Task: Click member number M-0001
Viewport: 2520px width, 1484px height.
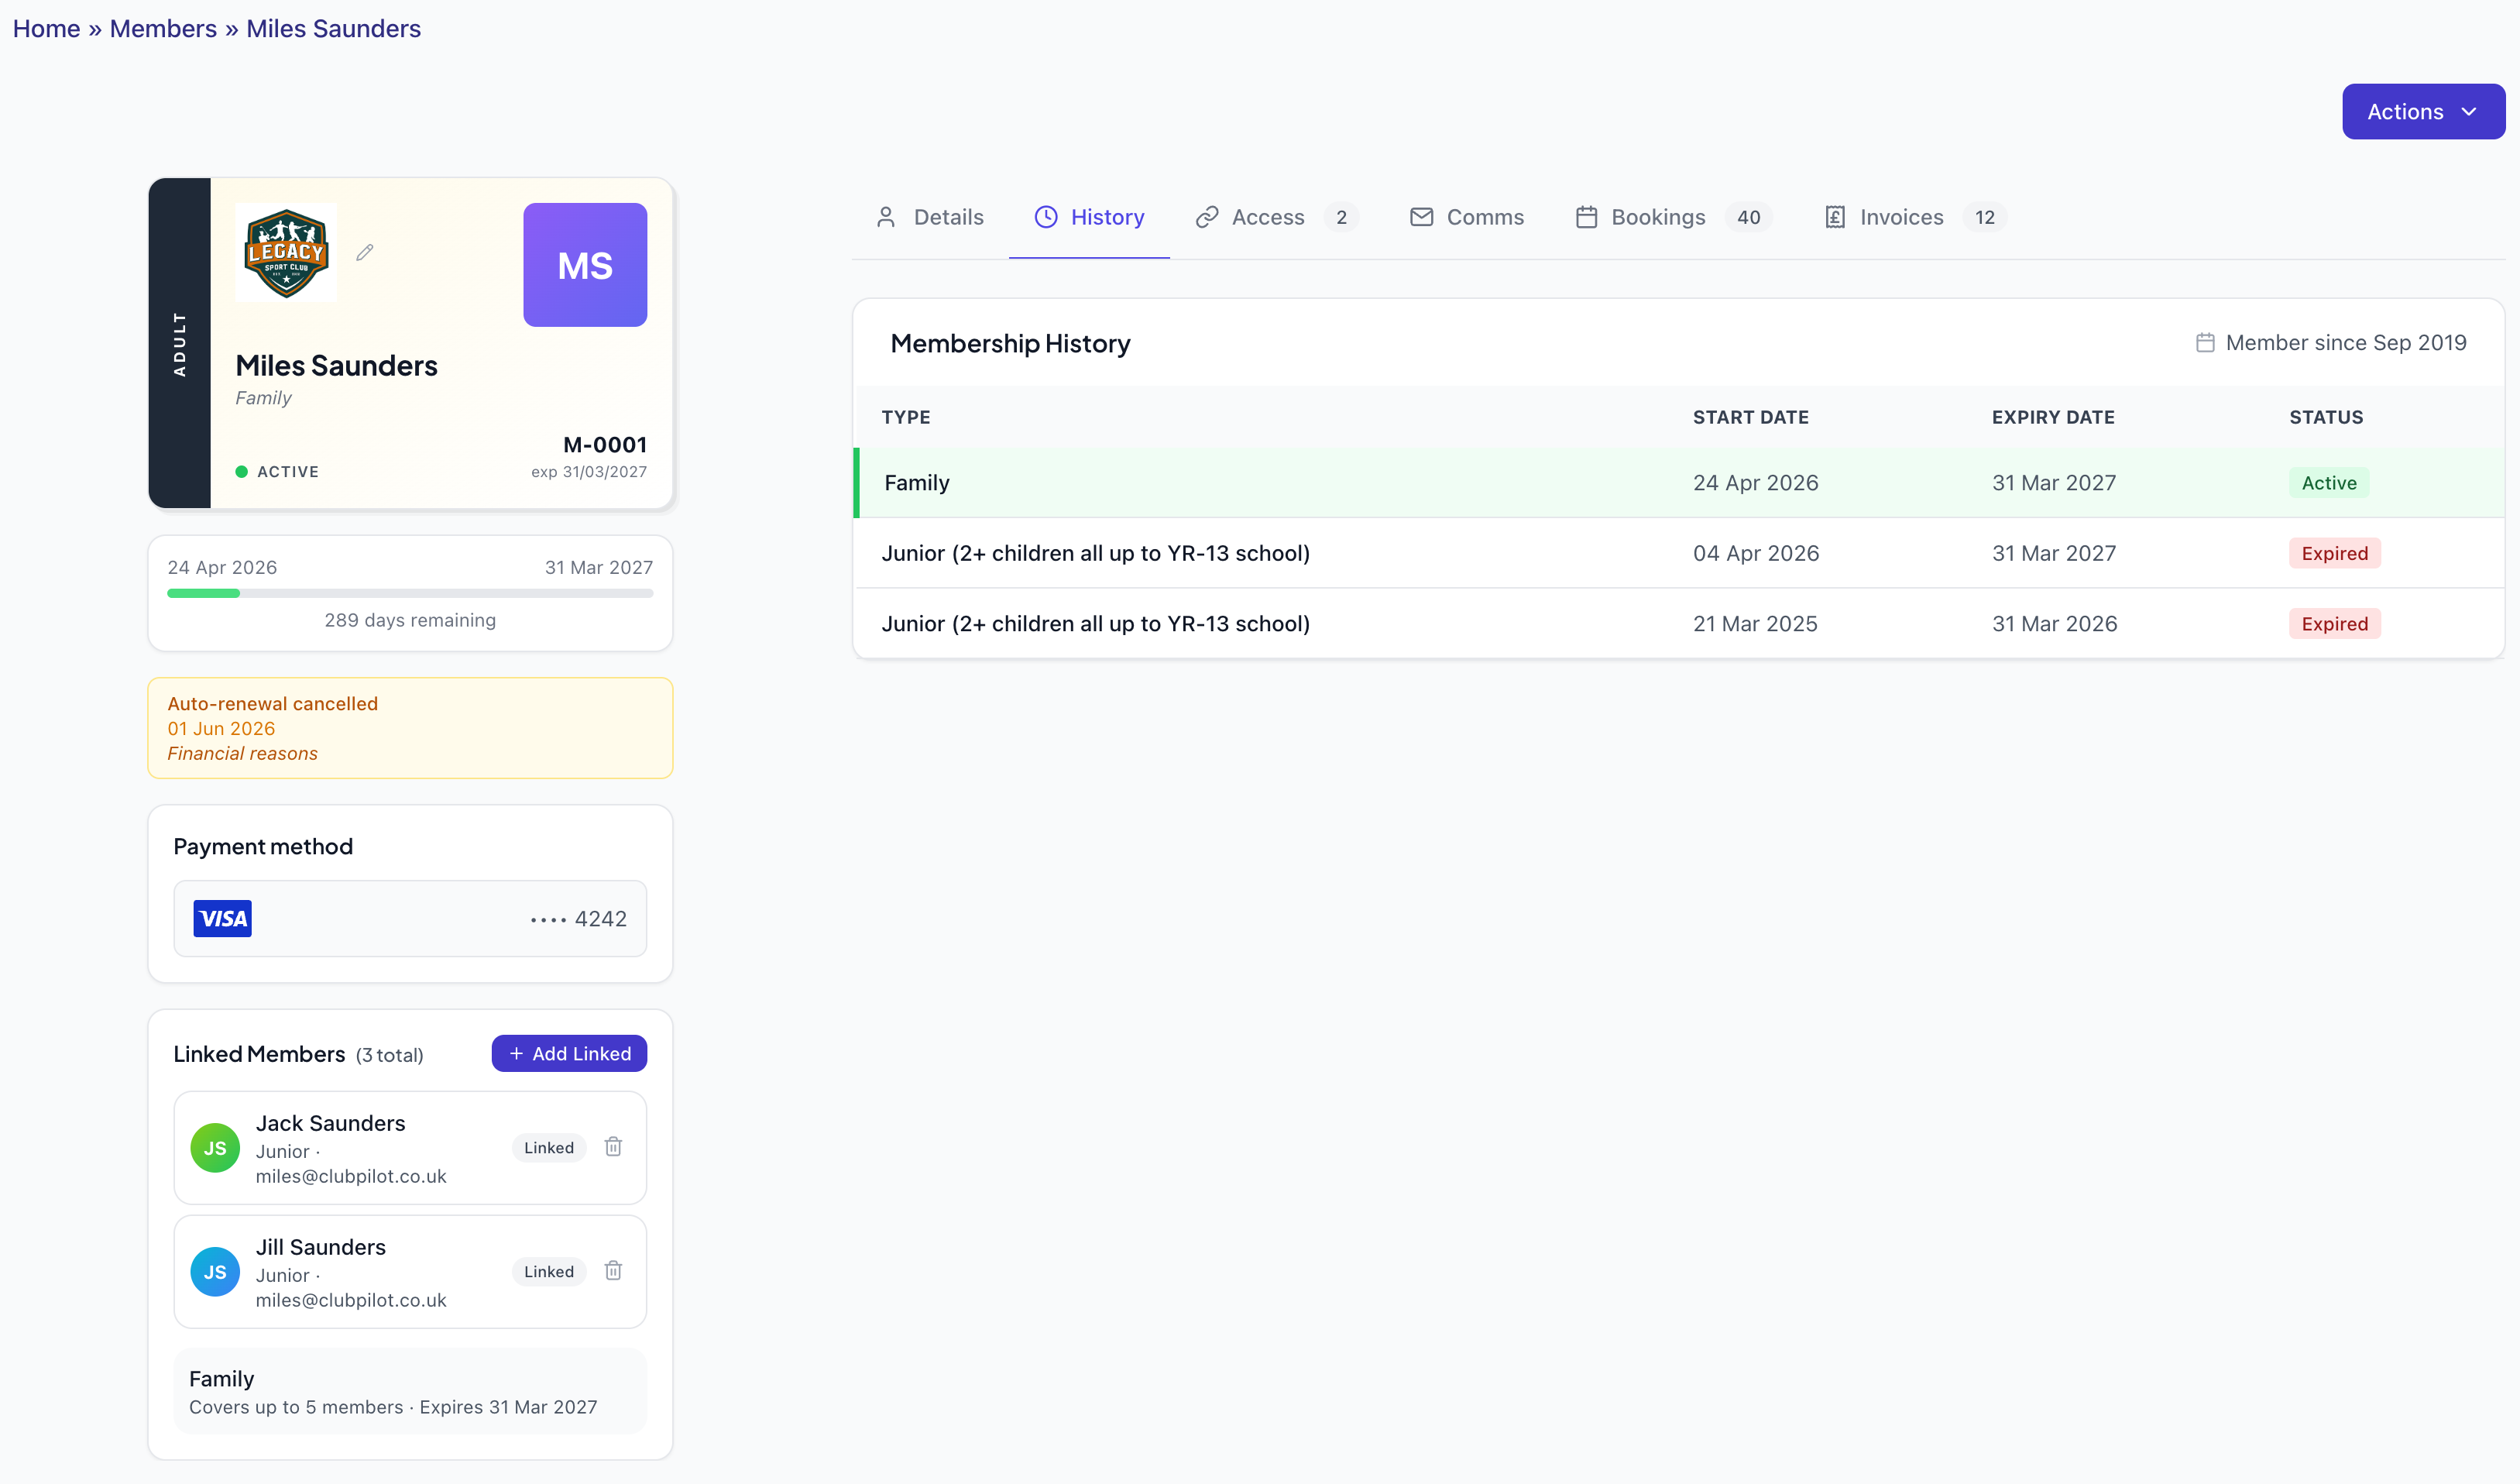Action: [x=605, y=445]
